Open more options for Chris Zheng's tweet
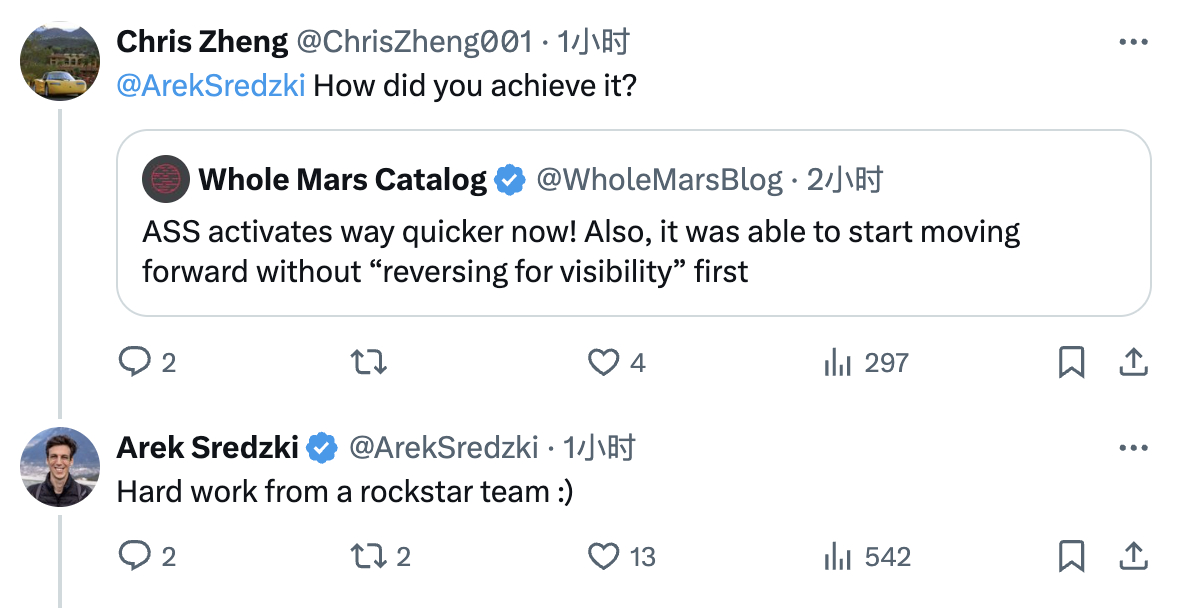The width and height of the screenshot is (1182, 608). (x=1133, y=42)
